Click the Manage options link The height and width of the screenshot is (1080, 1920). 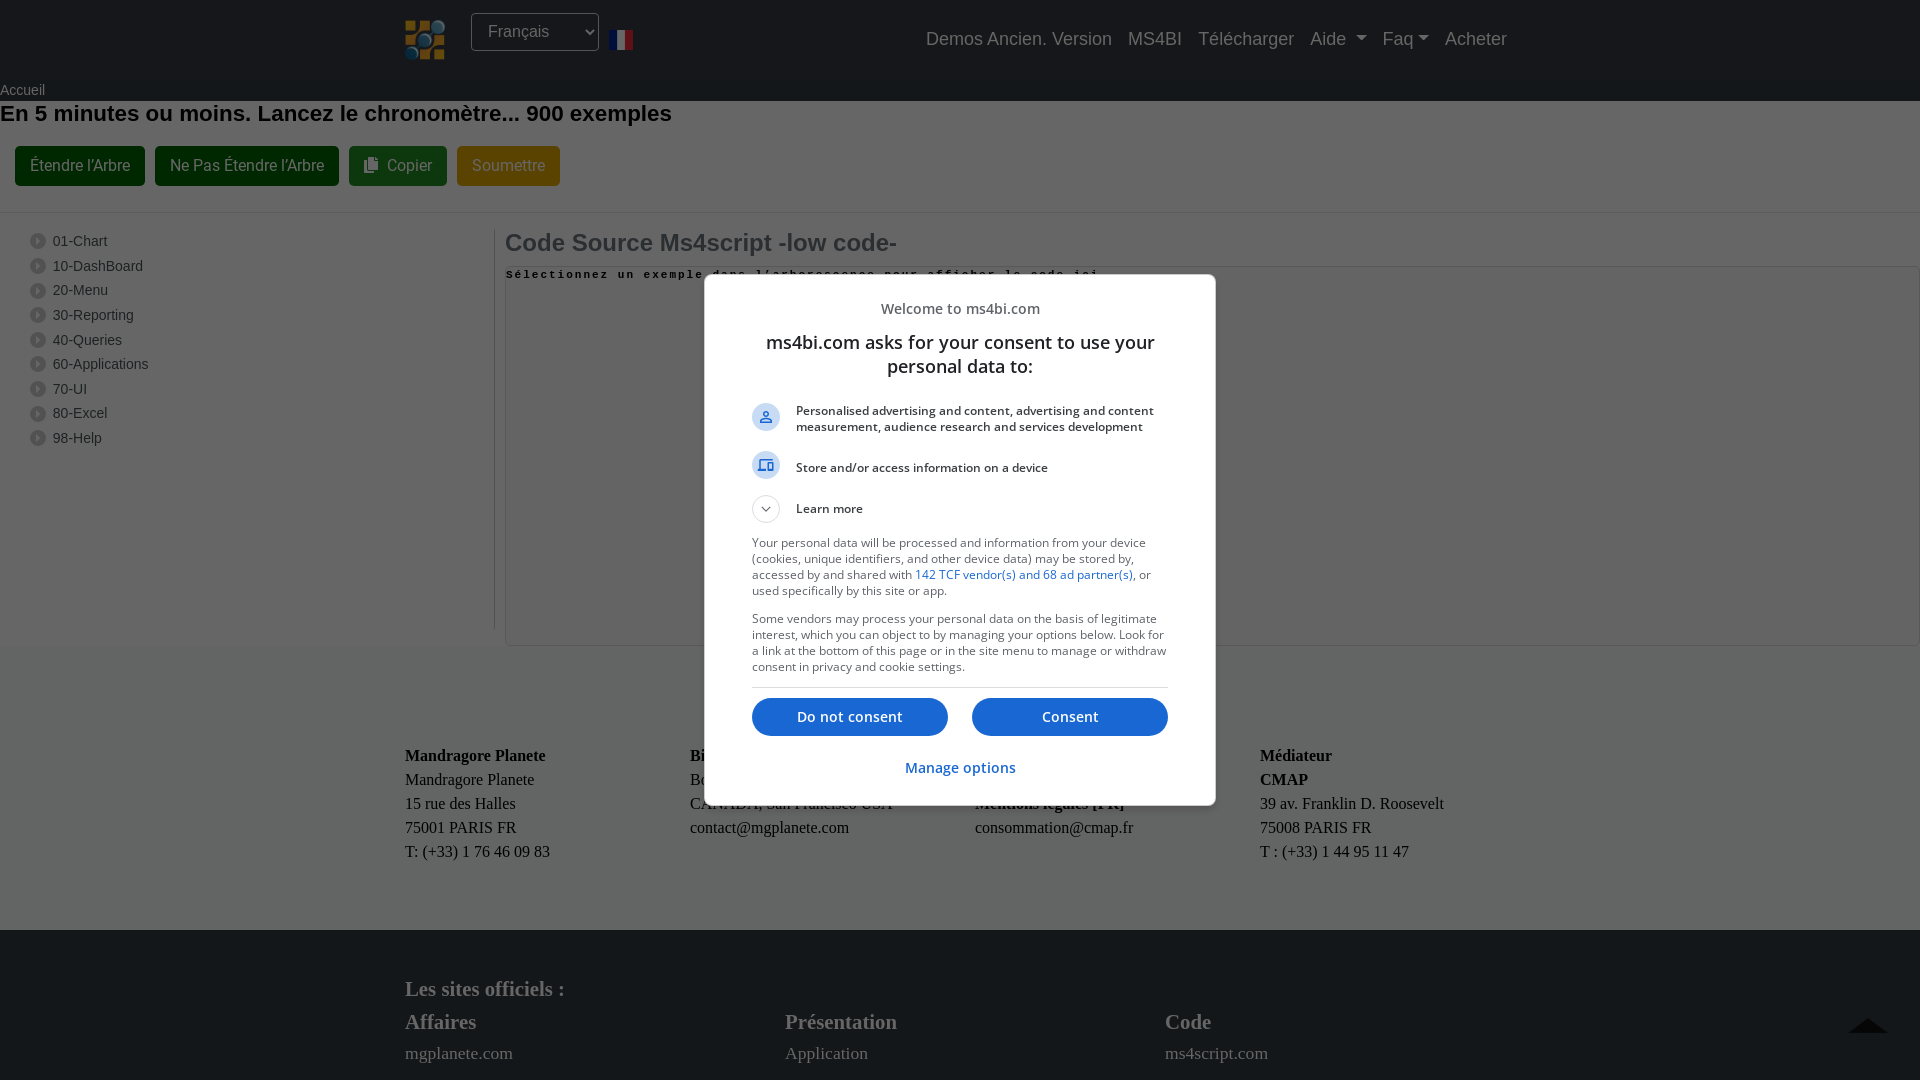click(959, 768)
